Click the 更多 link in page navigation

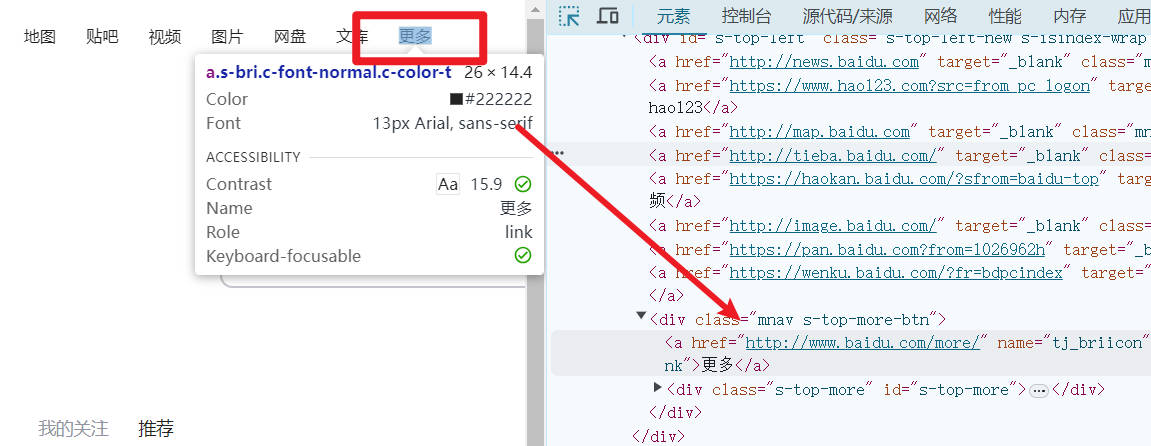click(414, 36)
